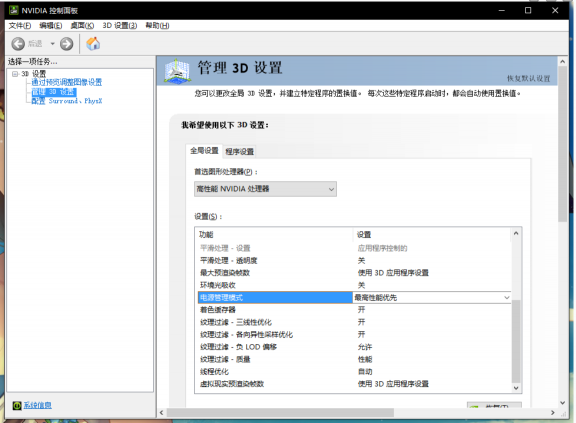Screen dimensions: 576x423
Task: Select 配置 Surround、PhysX tree item
Action: pyautogui.click(x=66, y=101)
